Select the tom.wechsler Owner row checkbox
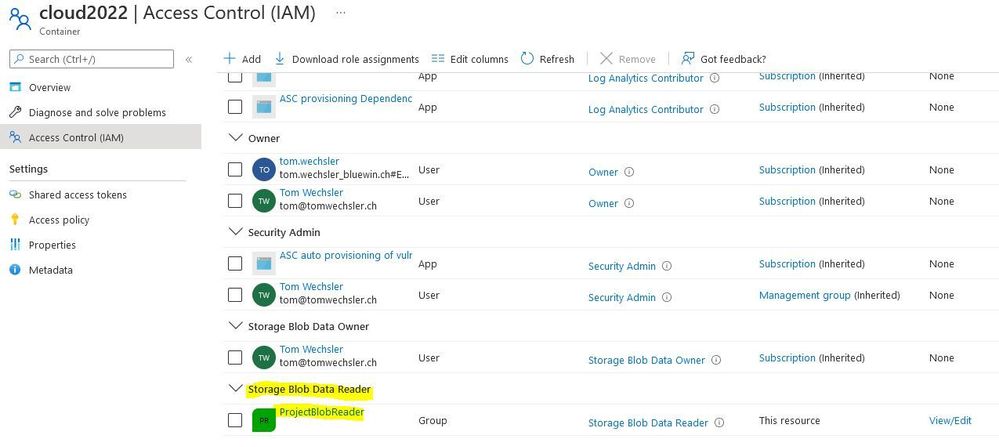Viewport: 999px width, 447px height. 235,169
